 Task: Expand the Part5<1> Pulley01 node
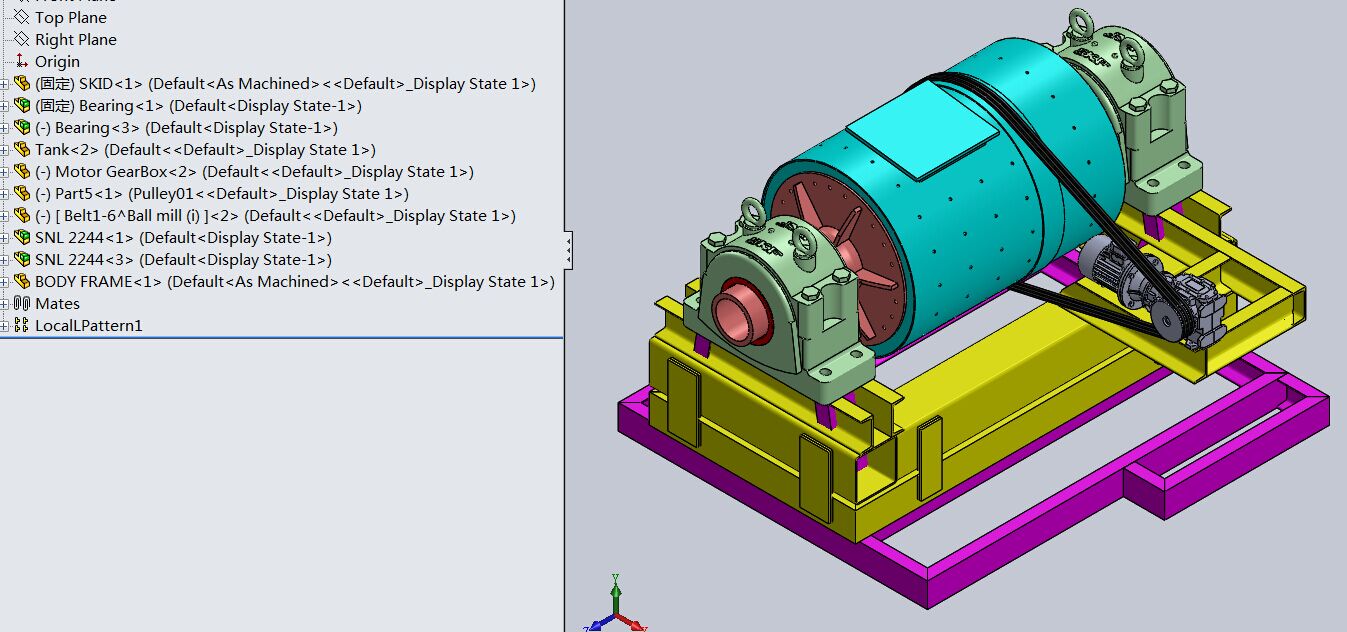(x=5, y=194)
